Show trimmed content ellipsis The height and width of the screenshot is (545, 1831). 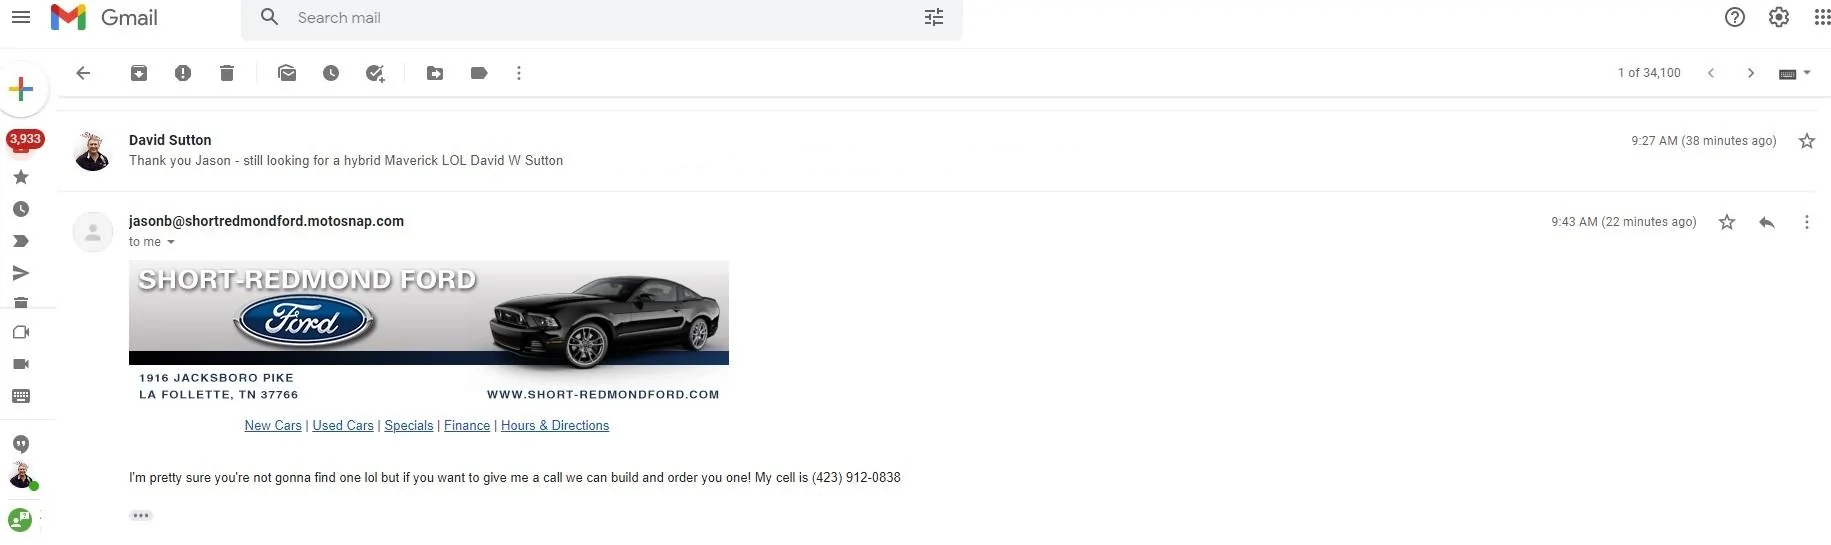coord(141,516)
